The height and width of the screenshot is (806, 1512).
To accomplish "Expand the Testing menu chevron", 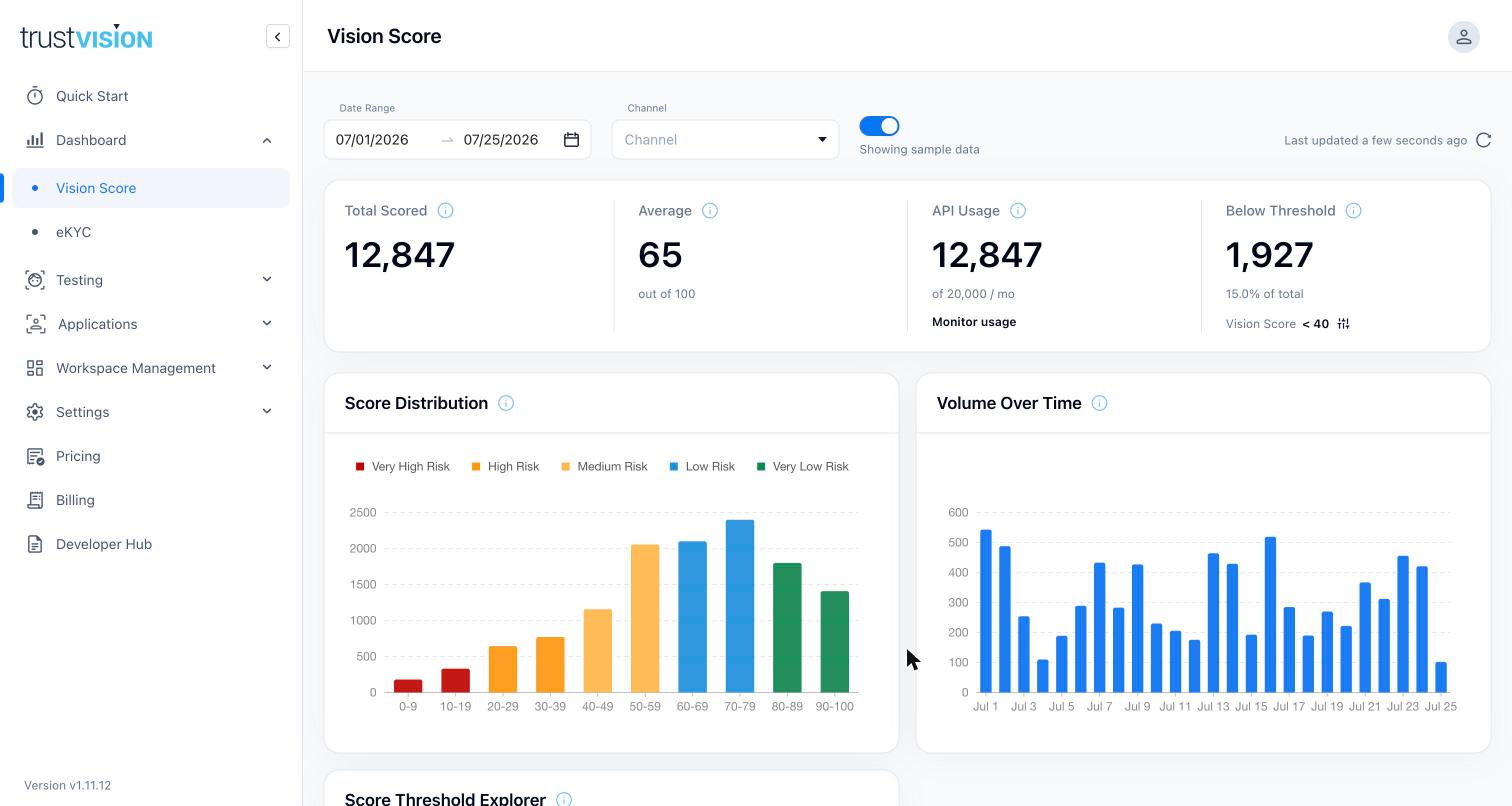I will [x=267, y=280].
